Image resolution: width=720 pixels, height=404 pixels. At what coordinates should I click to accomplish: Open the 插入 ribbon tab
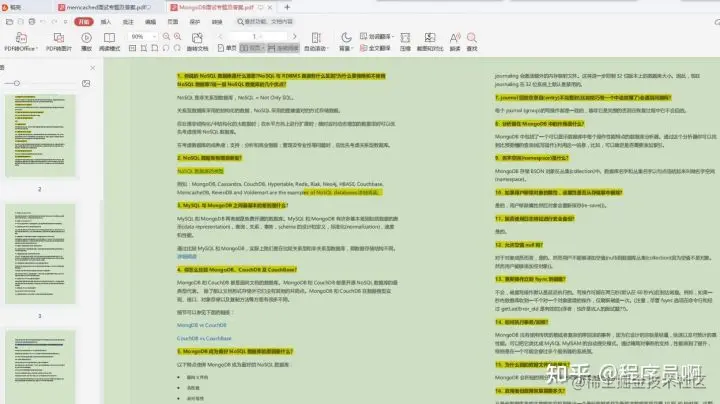click(x=106, y=22)
